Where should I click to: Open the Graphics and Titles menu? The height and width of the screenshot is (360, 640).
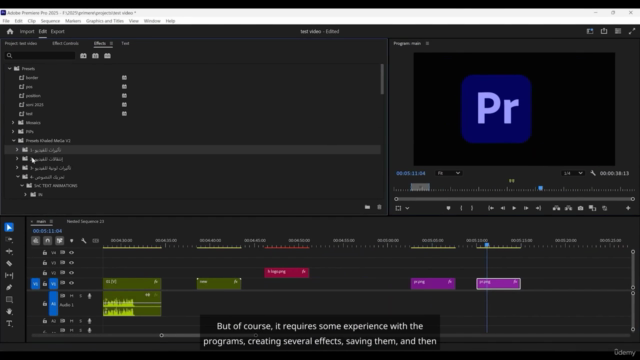click(105, 21)
